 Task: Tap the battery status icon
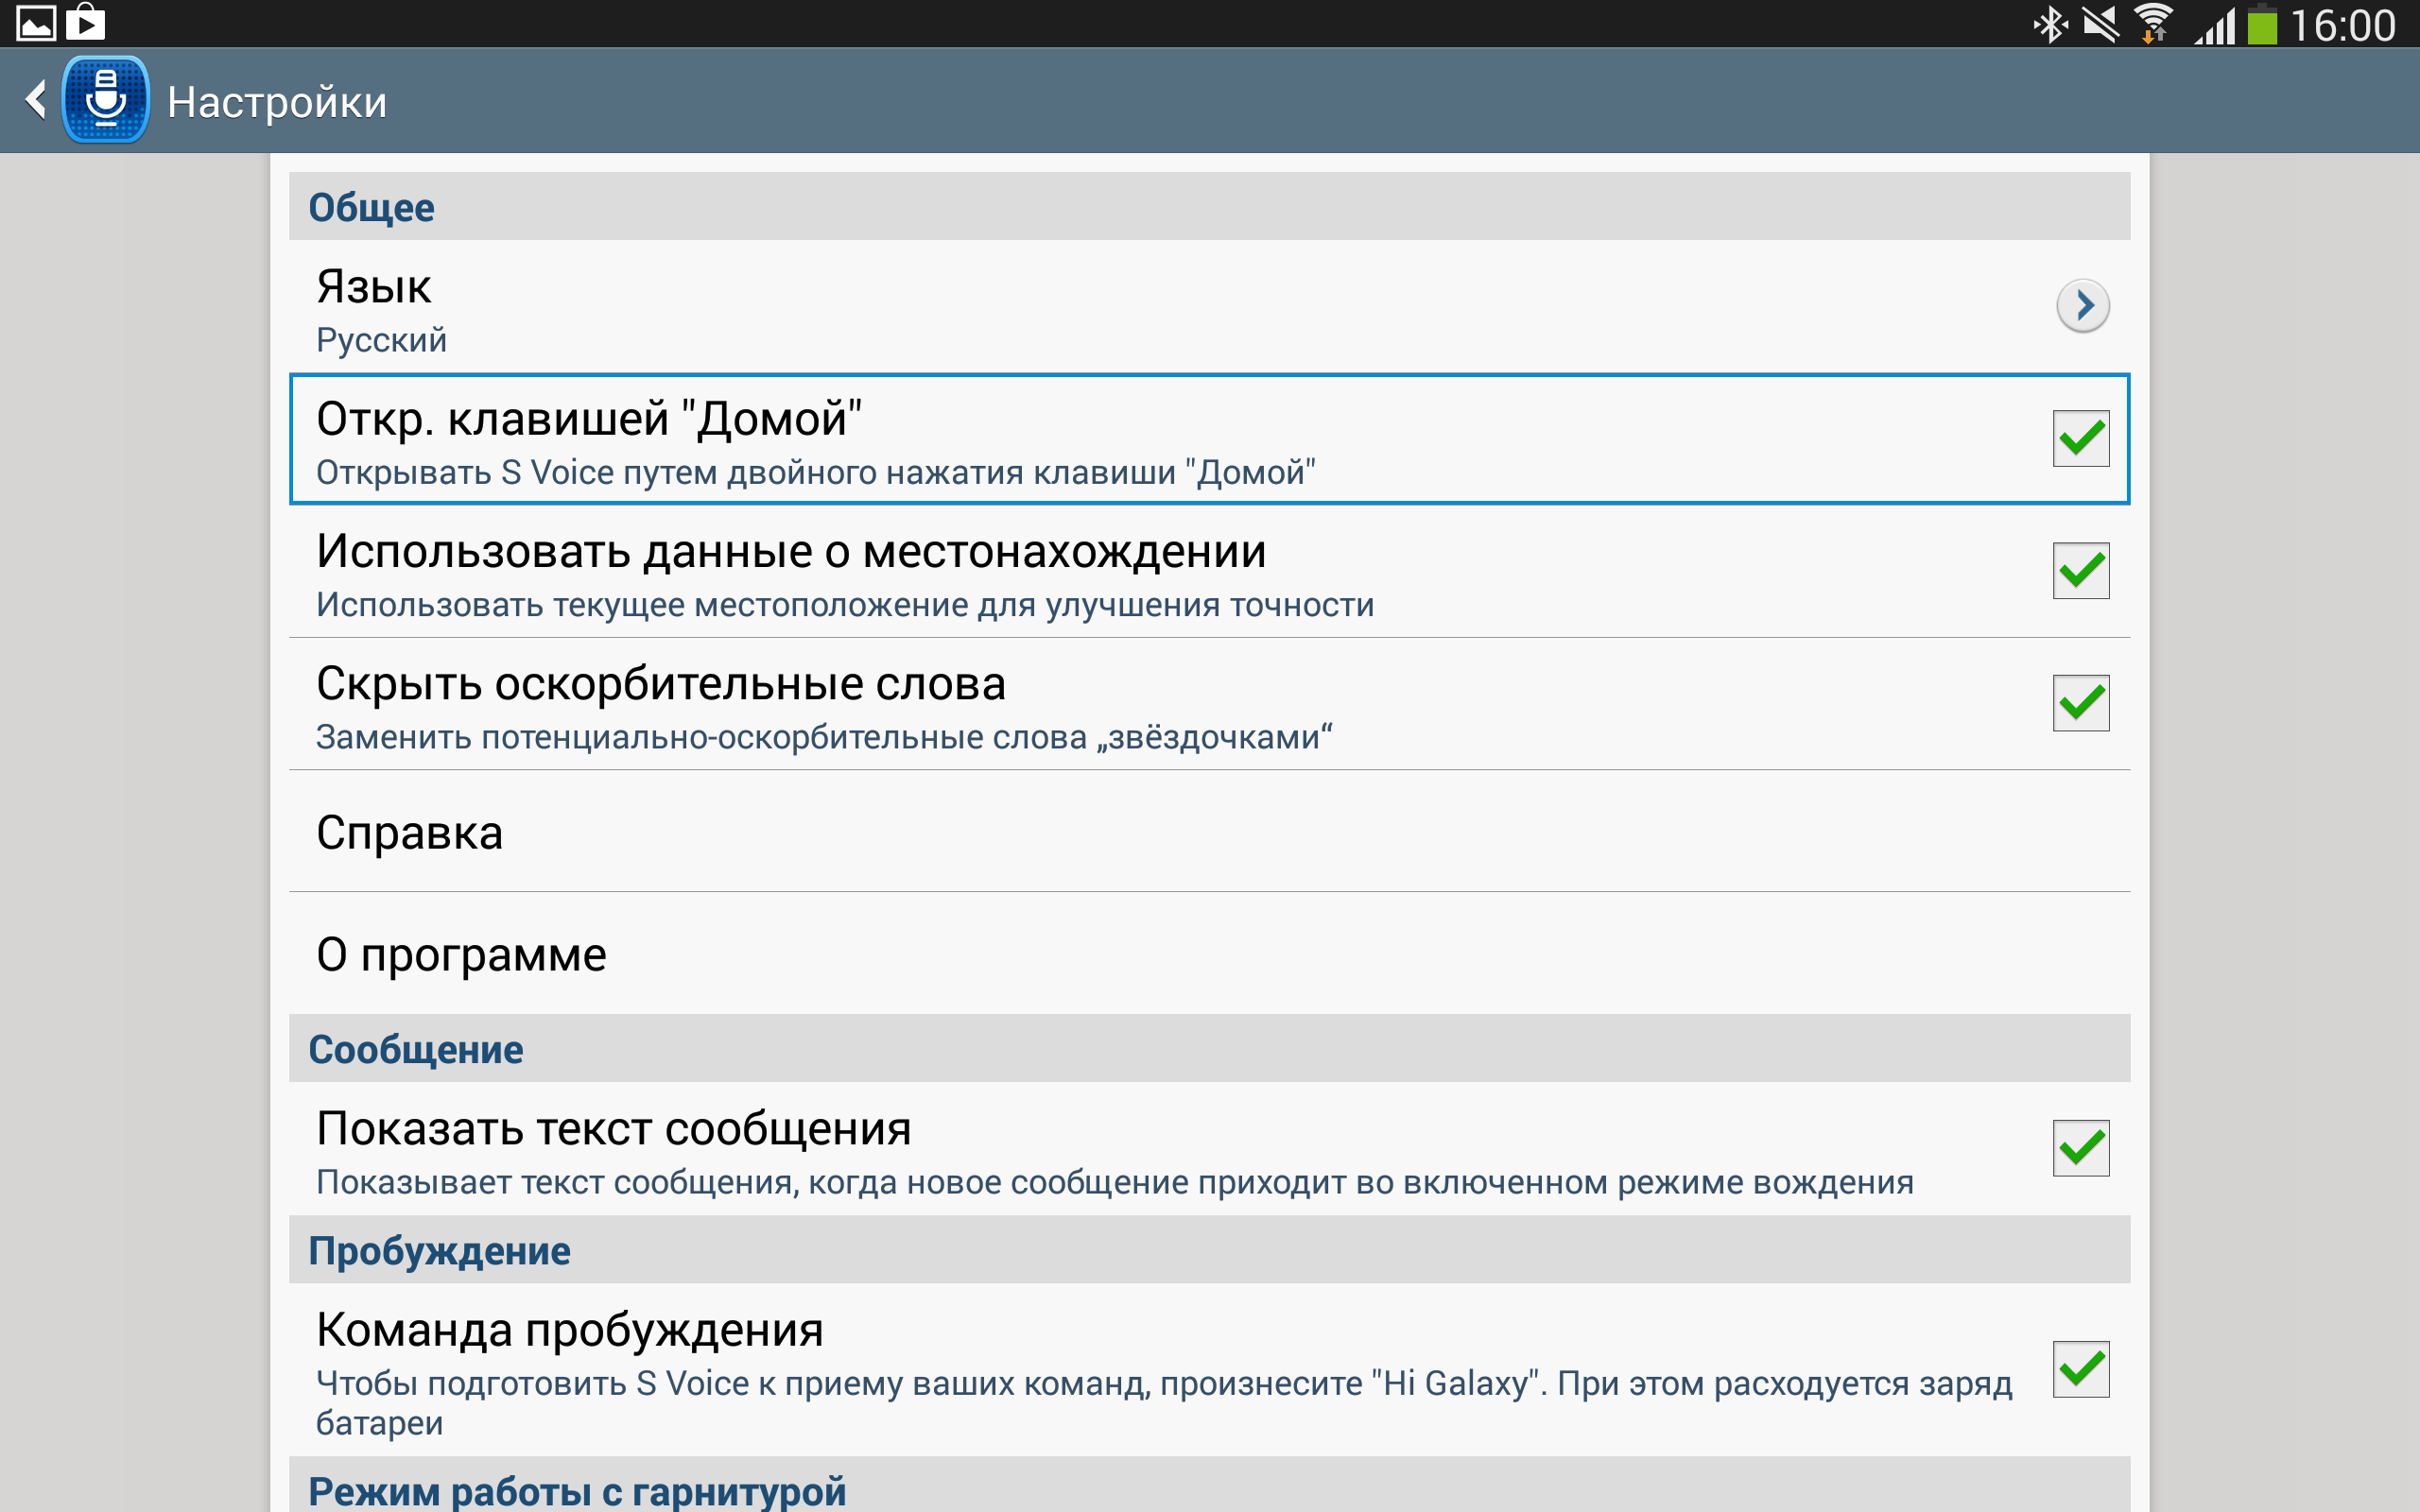2262,24
